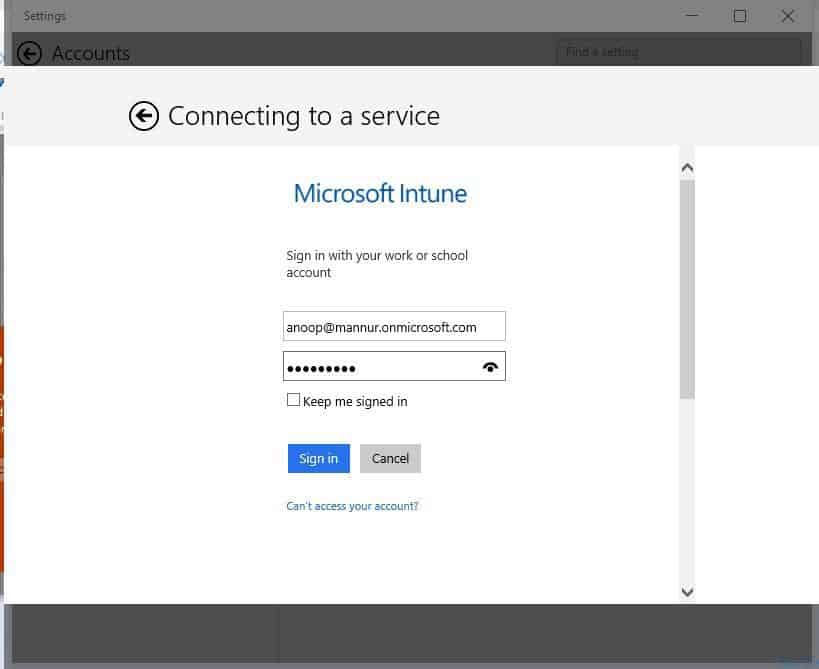This screenshot has height=669, width=819.
Task: Click Sign in with your work or school account text
Action: pos(377,264)
